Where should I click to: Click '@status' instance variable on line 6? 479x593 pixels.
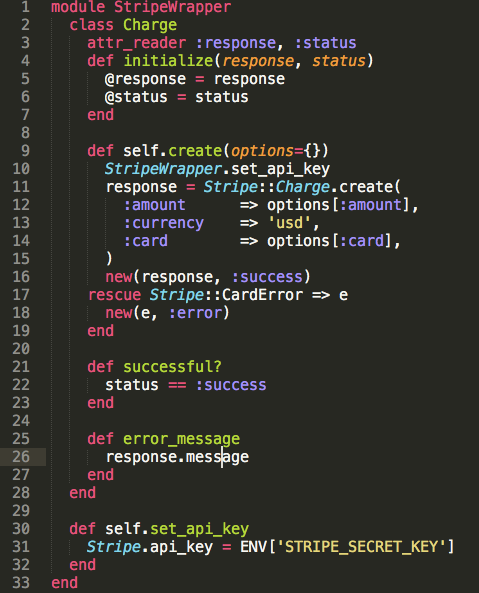[x=136, y=97]
